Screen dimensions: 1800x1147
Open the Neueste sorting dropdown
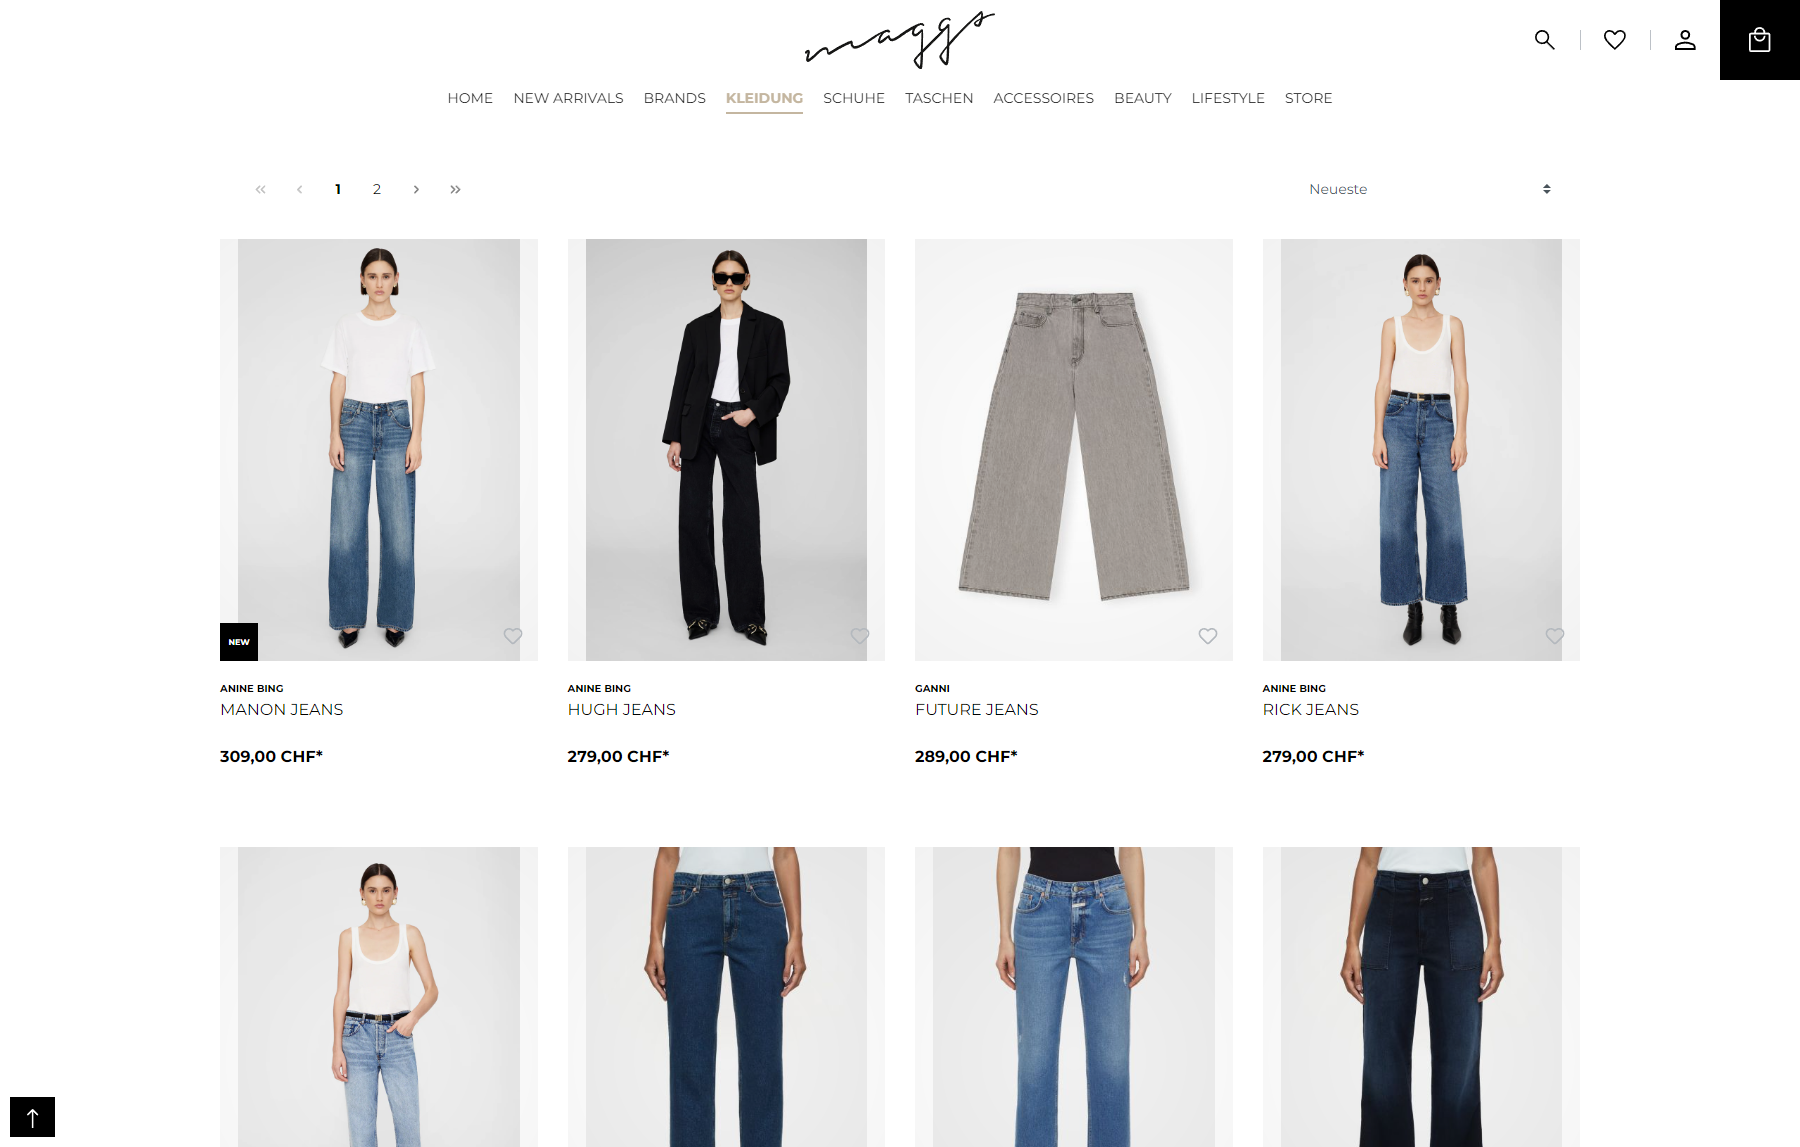[1430, 189]
